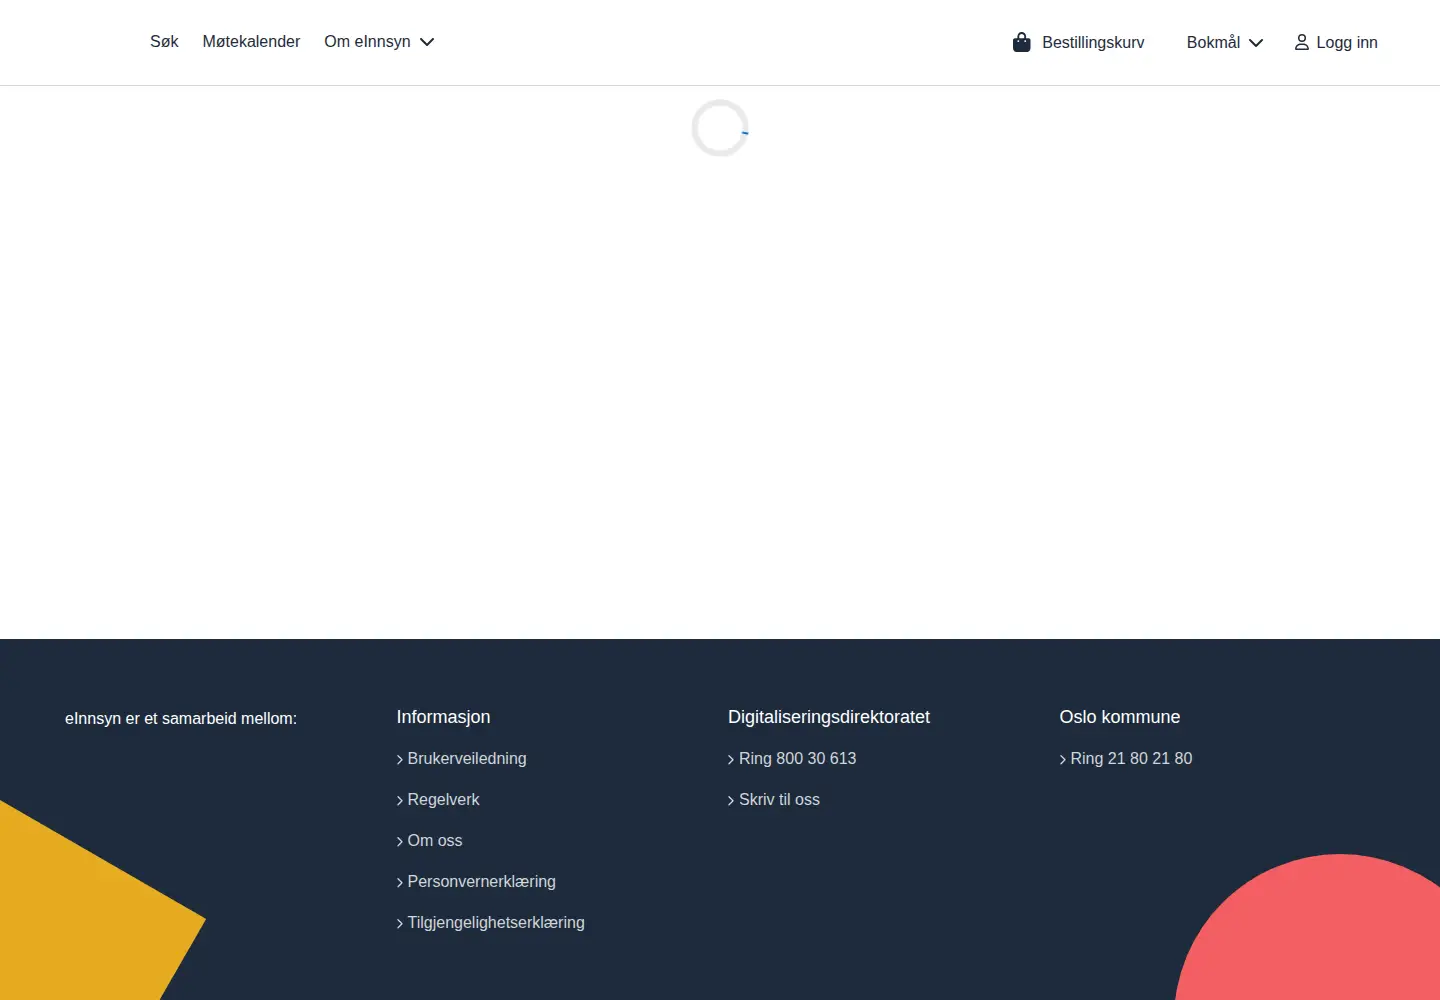
Task: Click the Digitaliseringsdirektoratet footer heading
Action: (x=829, y=717)
